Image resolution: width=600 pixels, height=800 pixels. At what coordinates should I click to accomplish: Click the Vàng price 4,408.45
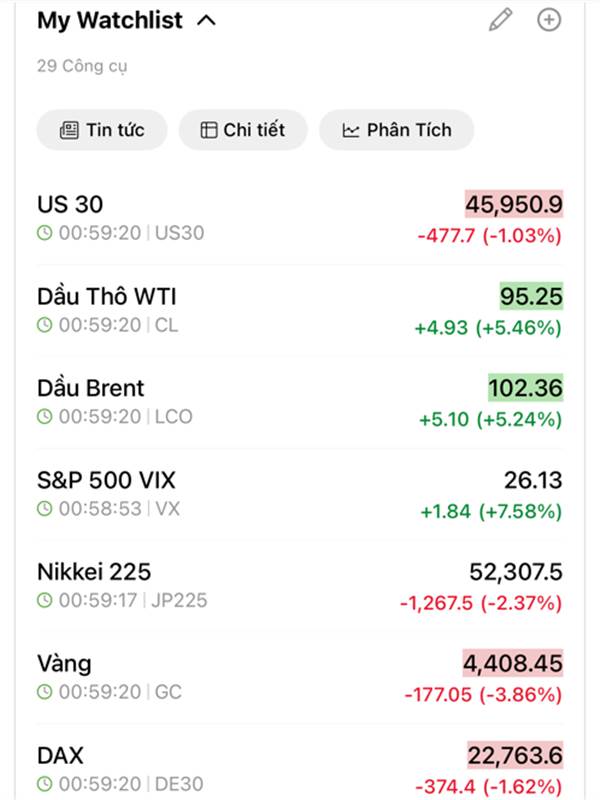pos(513,663)
